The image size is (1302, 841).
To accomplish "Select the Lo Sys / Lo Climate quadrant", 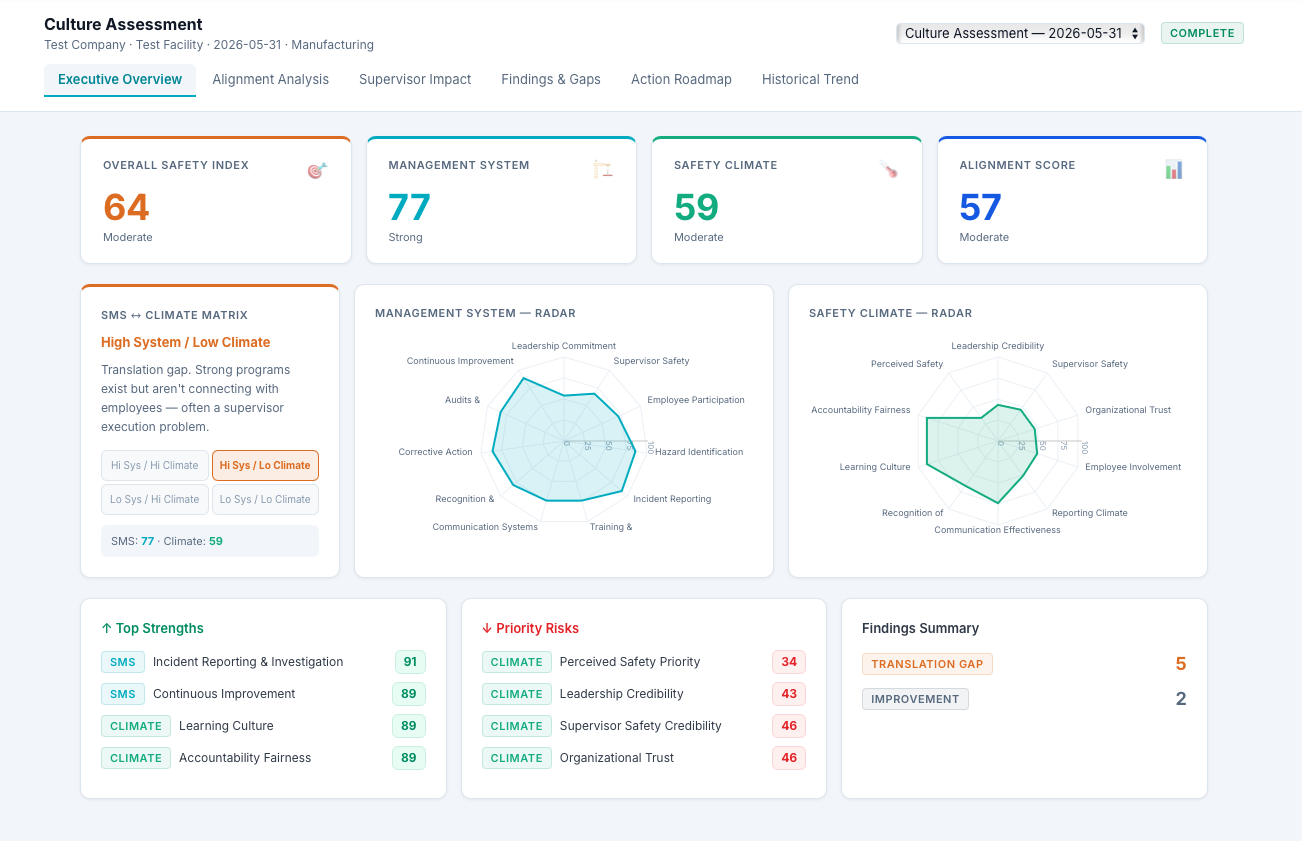I will pos(265,499).
